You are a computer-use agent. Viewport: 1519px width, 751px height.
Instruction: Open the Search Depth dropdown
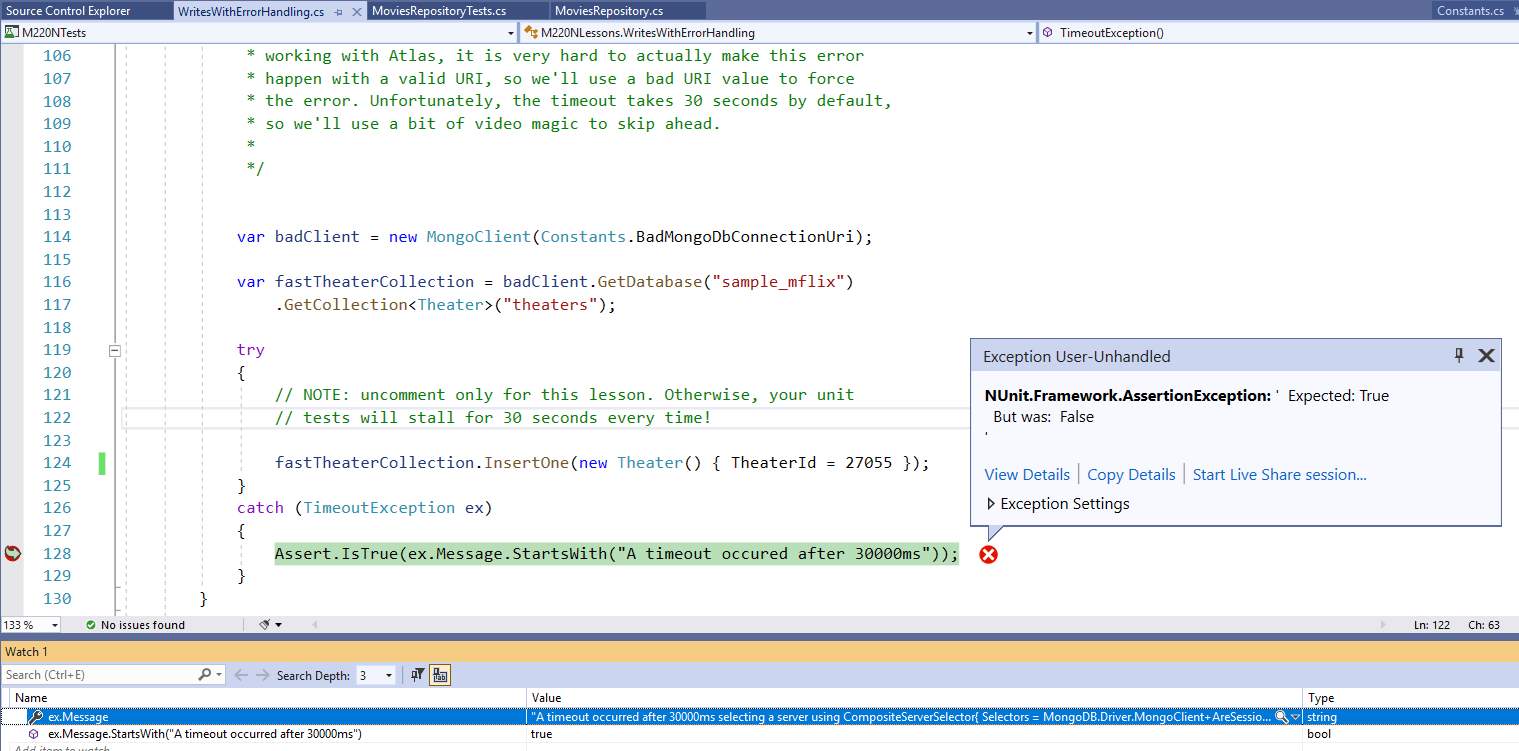click(x=389, y=676)
